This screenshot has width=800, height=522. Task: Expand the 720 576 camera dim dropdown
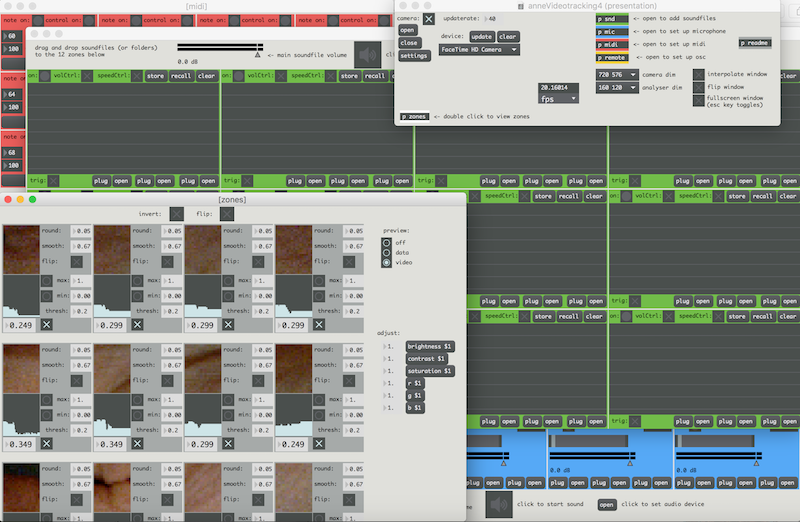click(617, 74)
